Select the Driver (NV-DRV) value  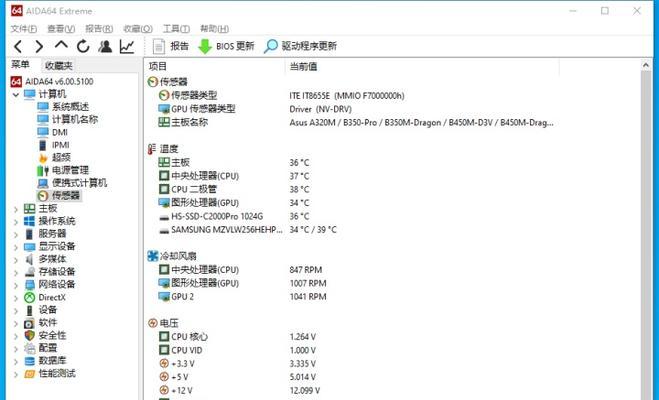tap(321, 109)
